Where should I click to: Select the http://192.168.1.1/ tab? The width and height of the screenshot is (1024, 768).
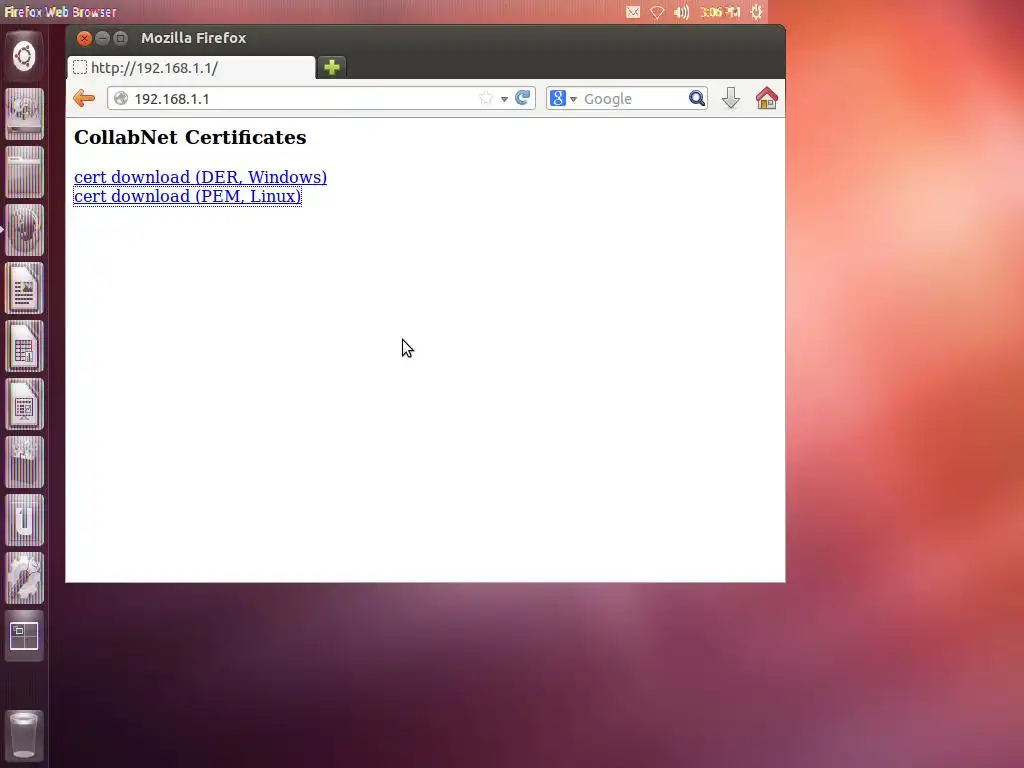point(191,67)
